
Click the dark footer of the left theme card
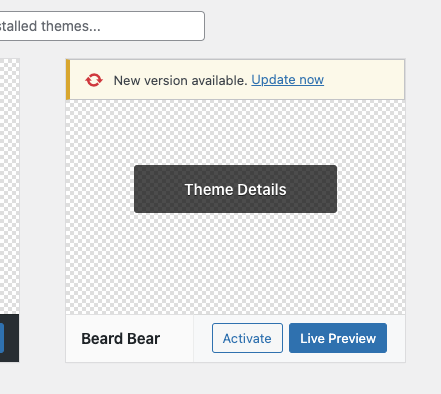11,338
